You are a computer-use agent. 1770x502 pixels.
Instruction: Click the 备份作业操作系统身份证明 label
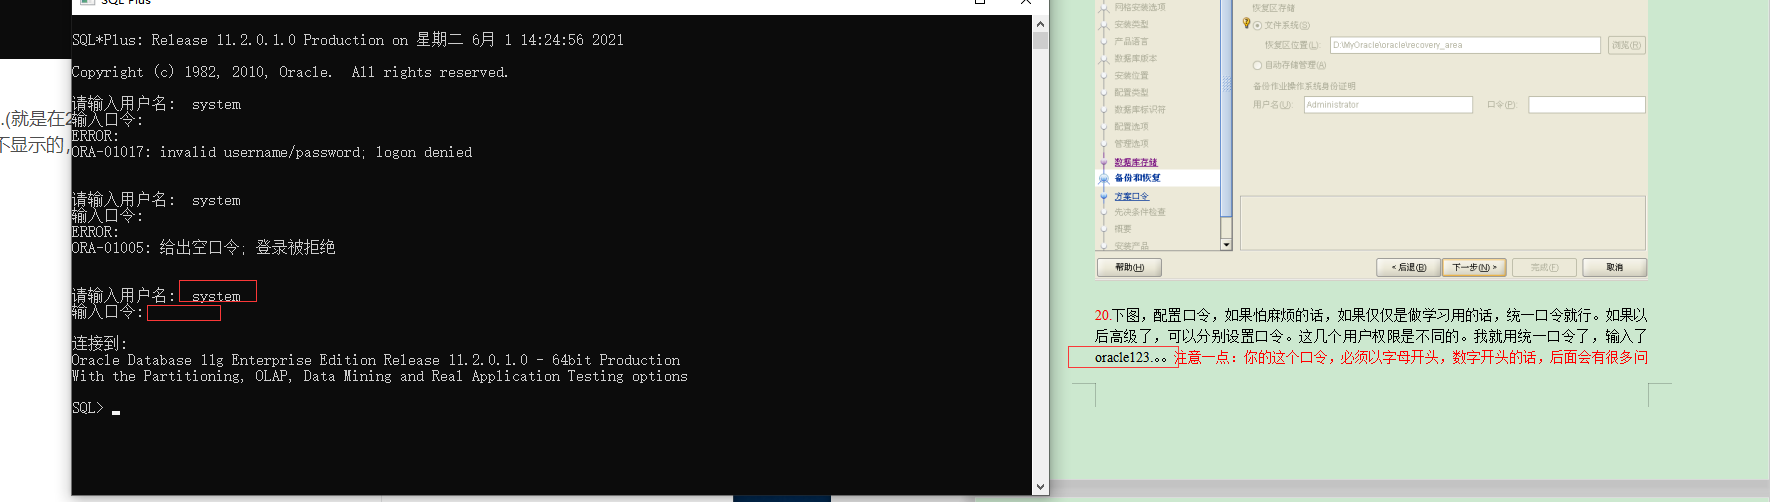click(x=1304, y=86)
